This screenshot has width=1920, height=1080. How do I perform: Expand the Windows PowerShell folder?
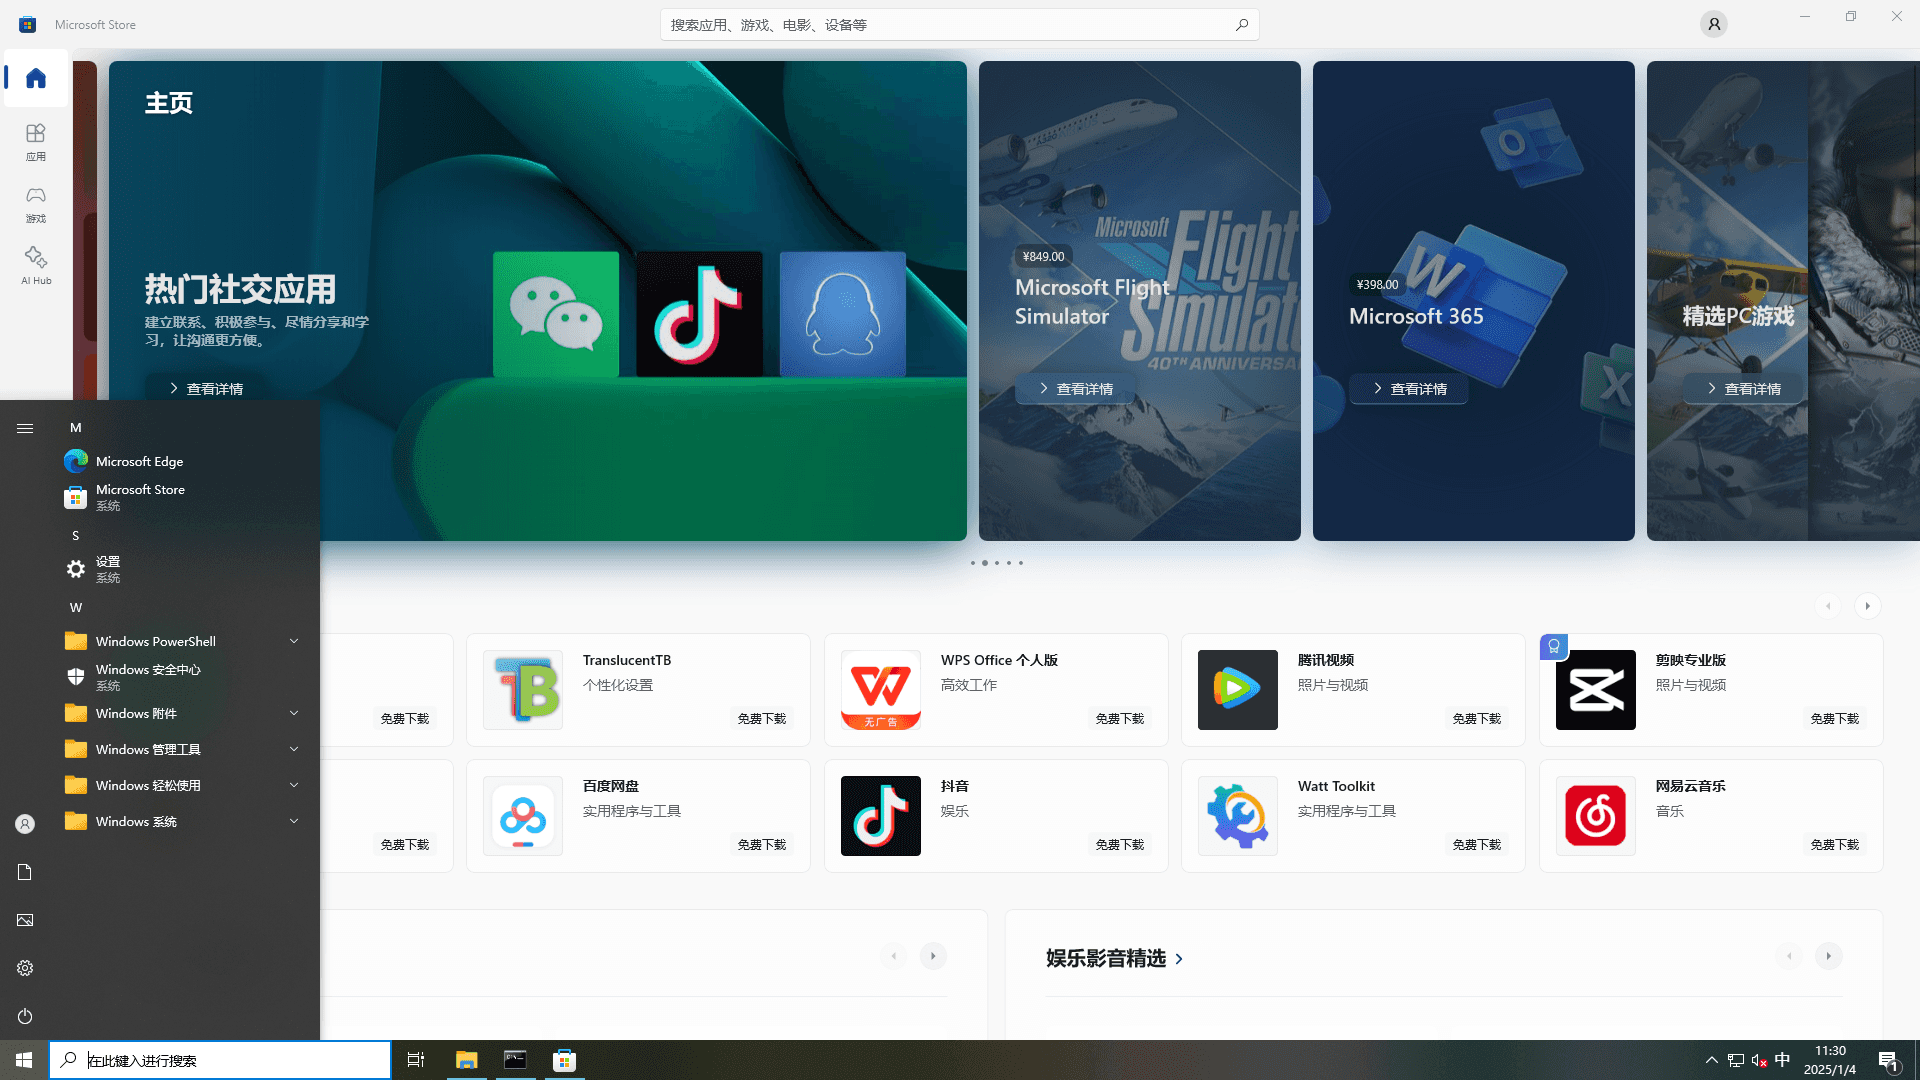184,641
